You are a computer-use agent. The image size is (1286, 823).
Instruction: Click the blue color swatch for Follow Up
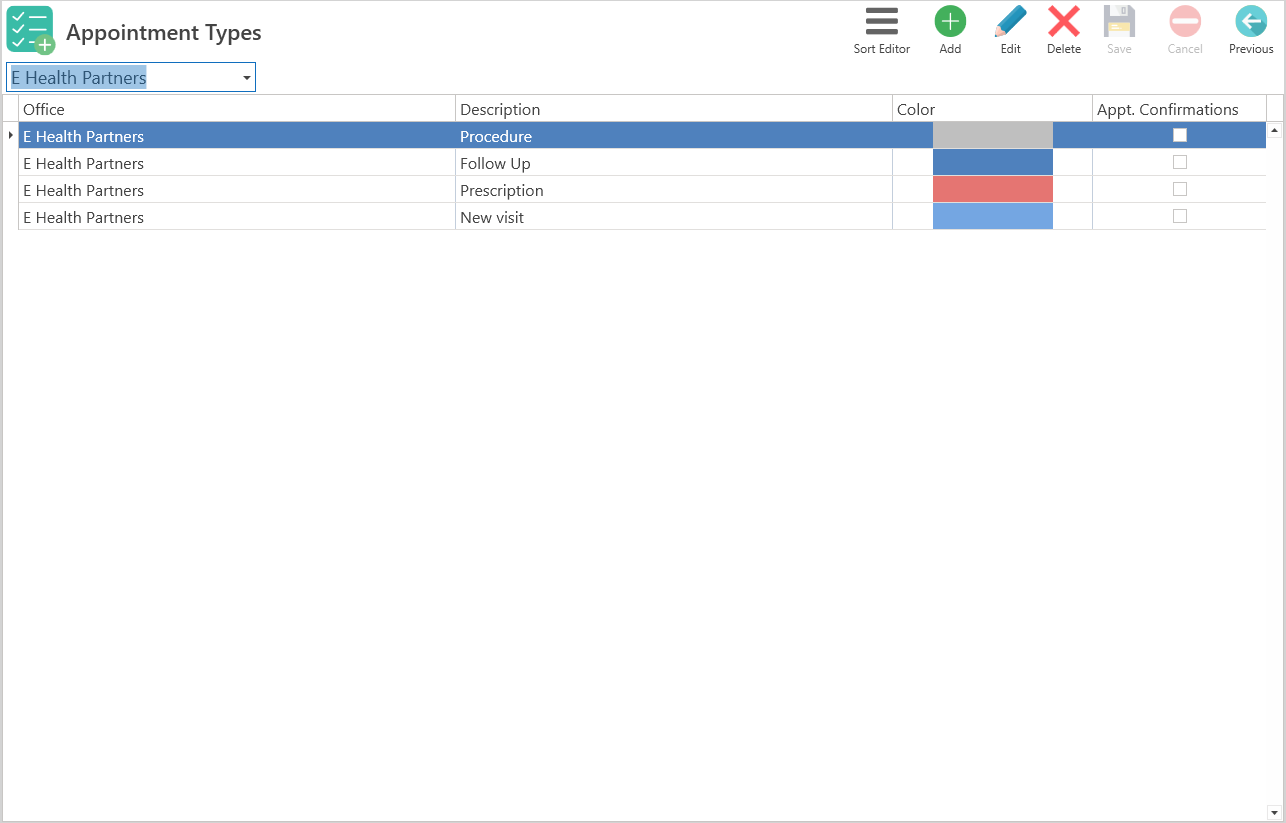pos(993,162)
